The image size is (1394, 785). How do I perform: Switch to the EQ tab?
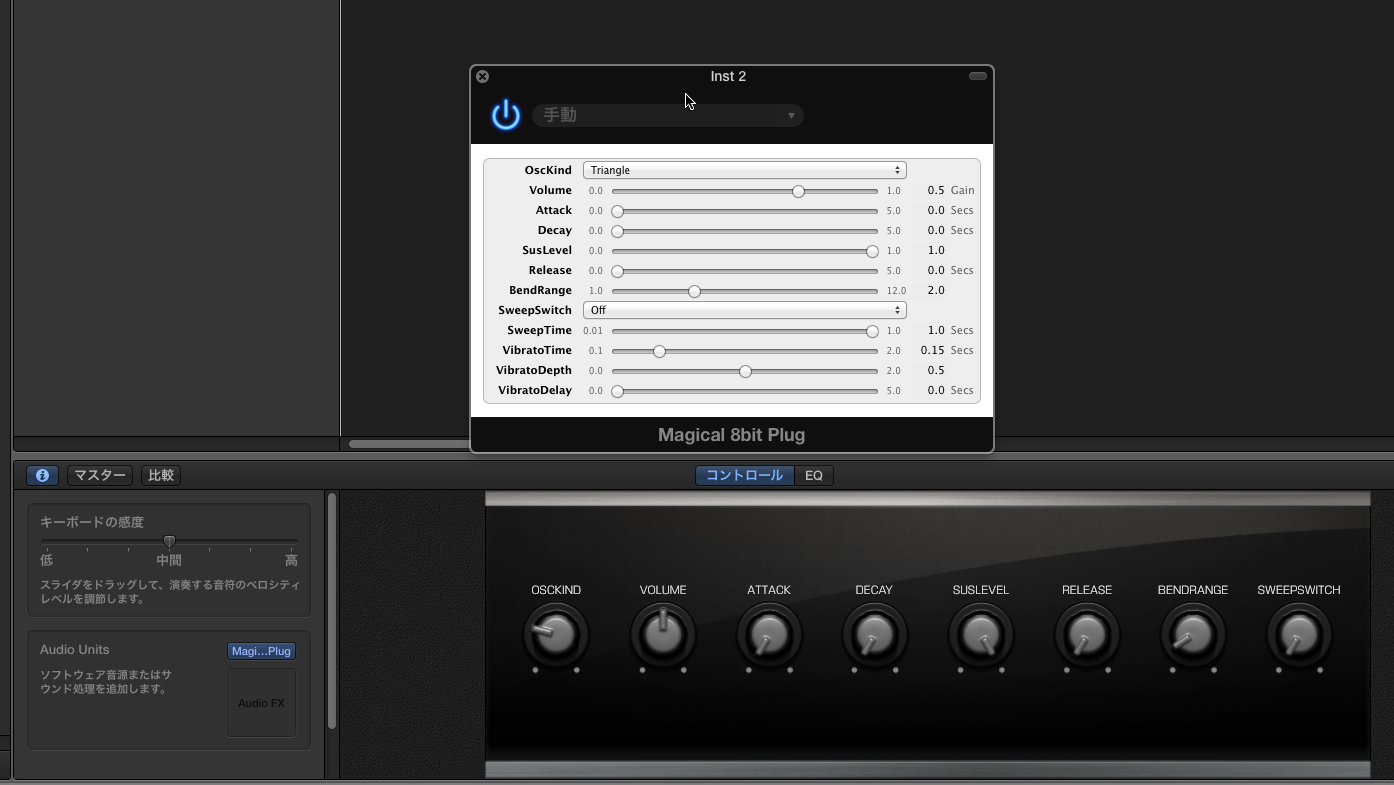click(814, 476)
